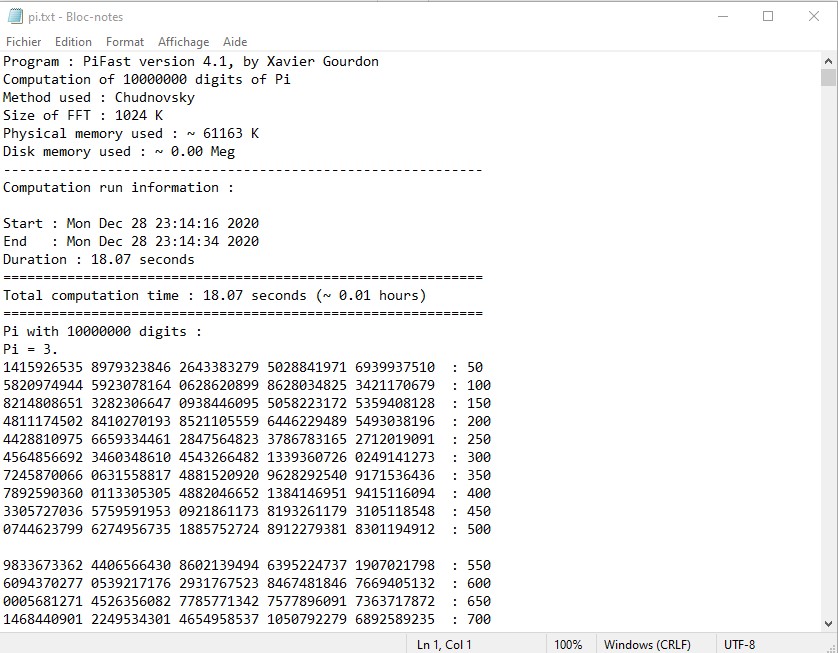This screenshot has width=838, height=653.
Task: Click the line 'Pi = 3.'
Action: pos(30,349)
